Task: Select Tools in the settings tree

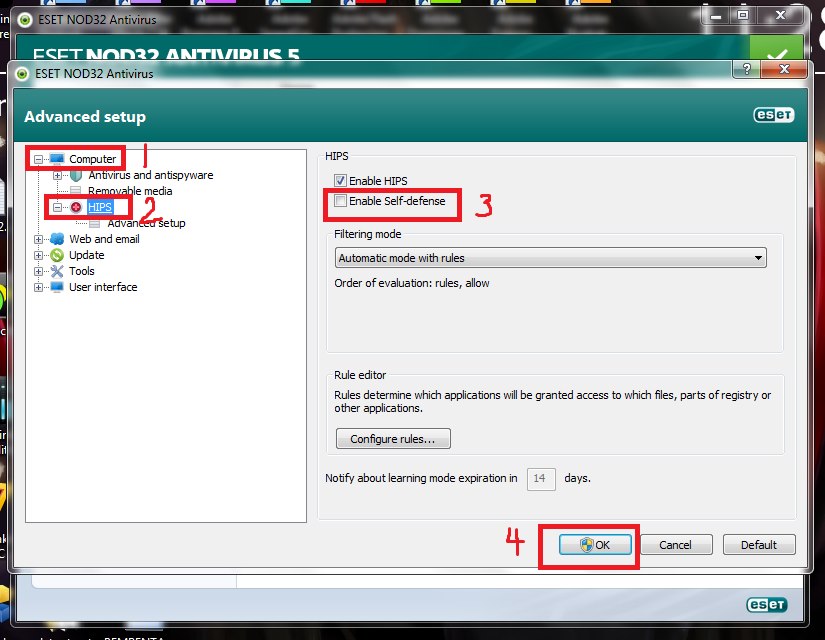Action: (82, 271)
